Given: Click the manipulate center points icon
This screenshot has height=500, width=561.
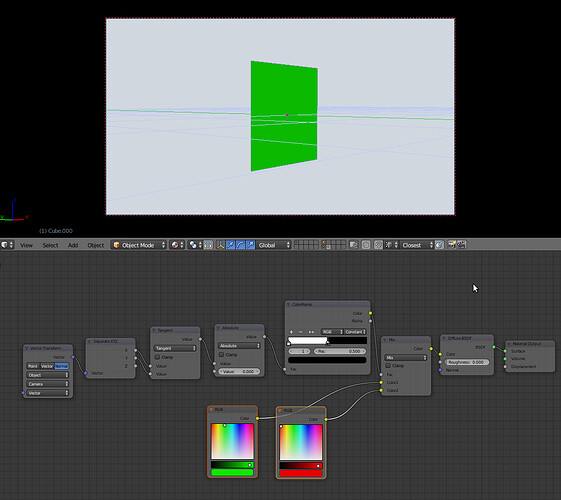Looking at the screenshot, I should coord(208,245).
